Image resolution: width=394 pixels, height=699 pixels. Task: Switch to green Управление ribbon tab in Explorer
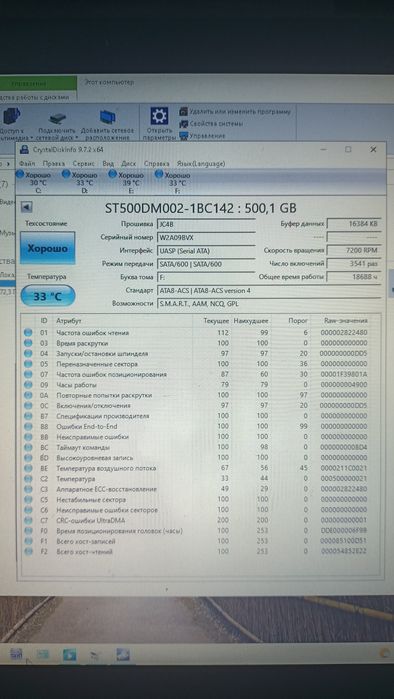click(x=38, y=83)
